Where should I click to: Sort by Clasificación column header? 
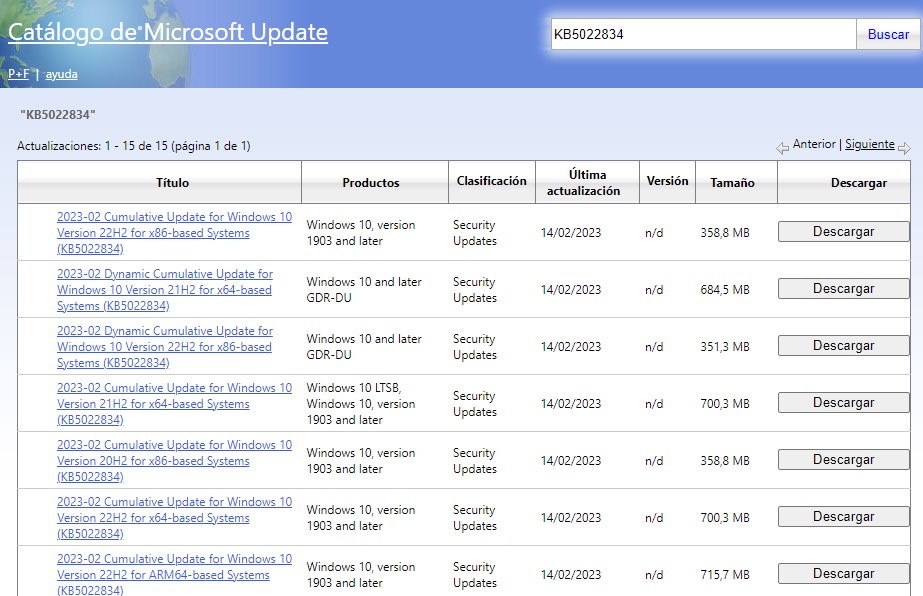492,183
